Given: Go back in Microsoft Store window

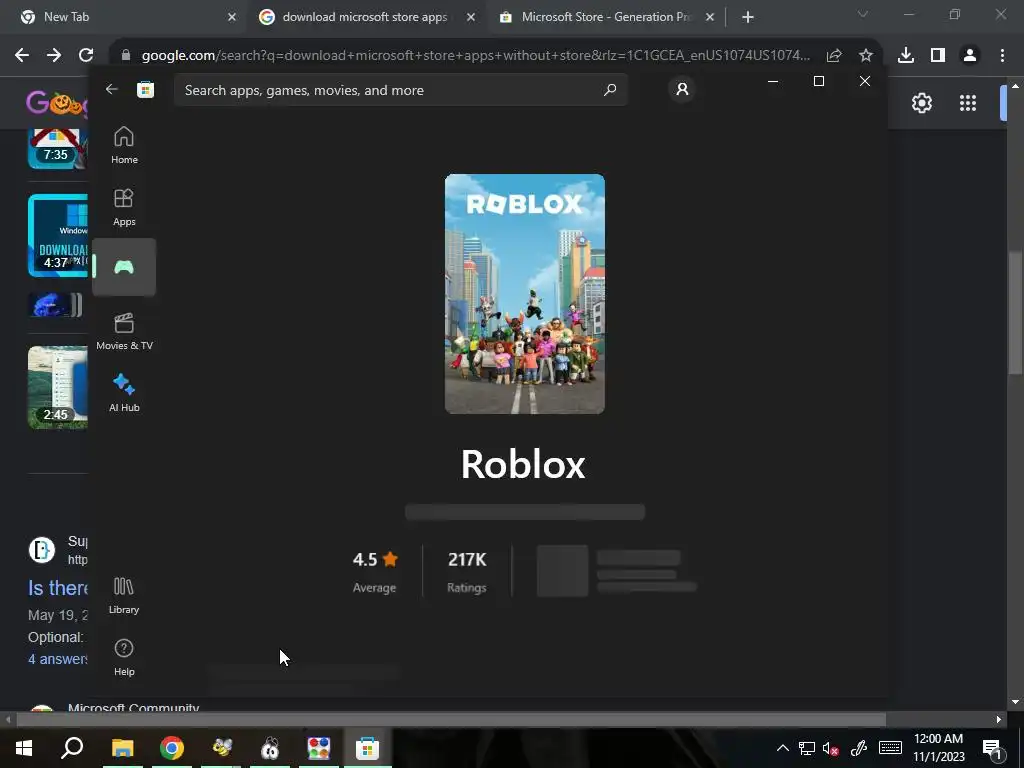Looking at the screenshot, I should coord(112,89).
